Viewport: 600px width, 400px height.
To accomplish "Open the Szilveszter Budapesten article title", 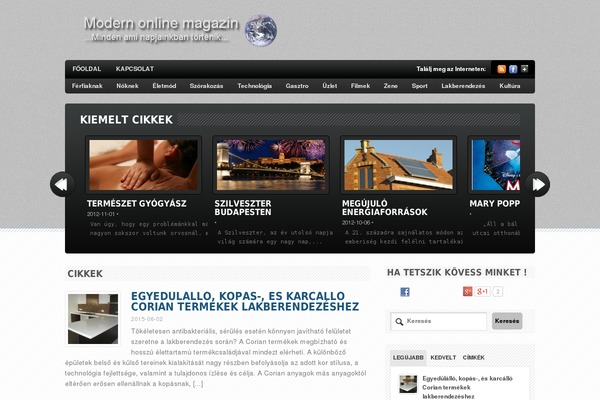I will 243,208.
